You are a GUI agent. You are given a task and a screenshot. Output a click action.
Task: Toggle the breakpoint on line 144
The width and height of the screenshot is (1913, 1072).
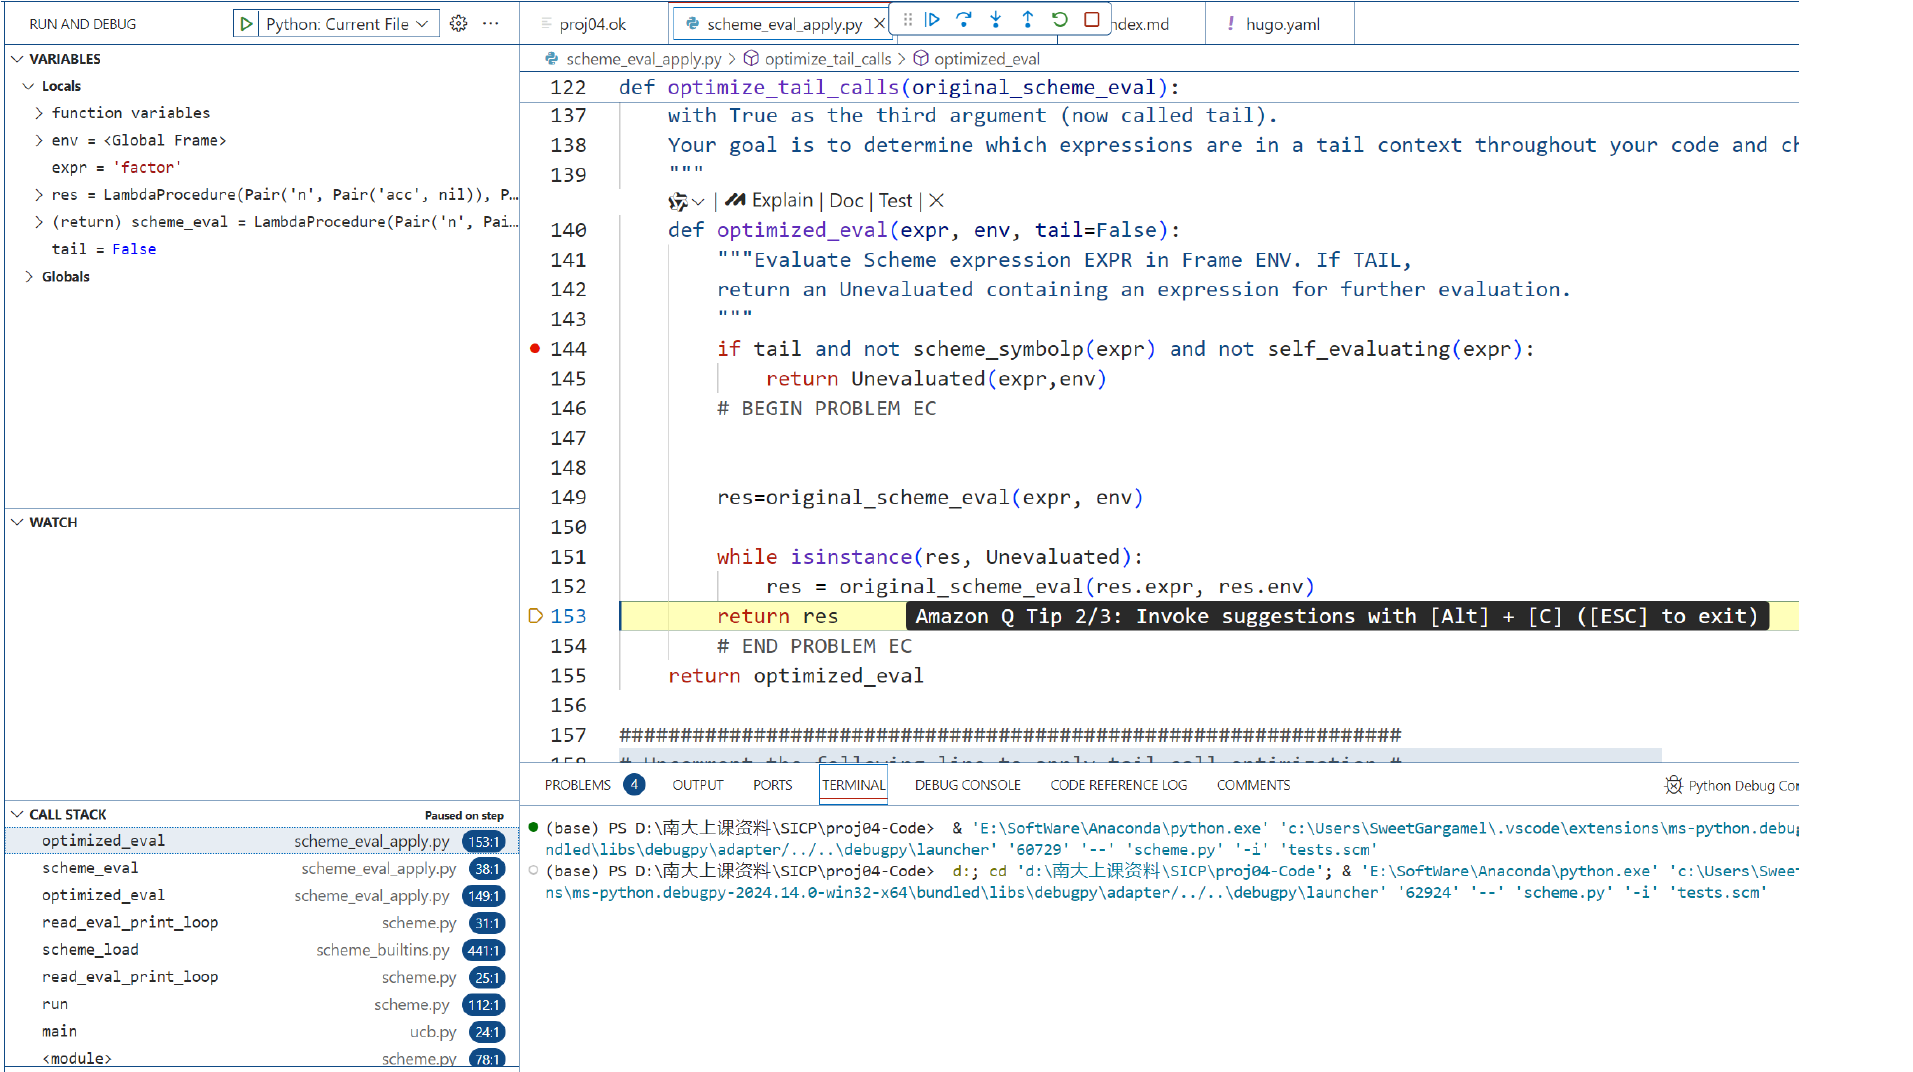[535, 349]
